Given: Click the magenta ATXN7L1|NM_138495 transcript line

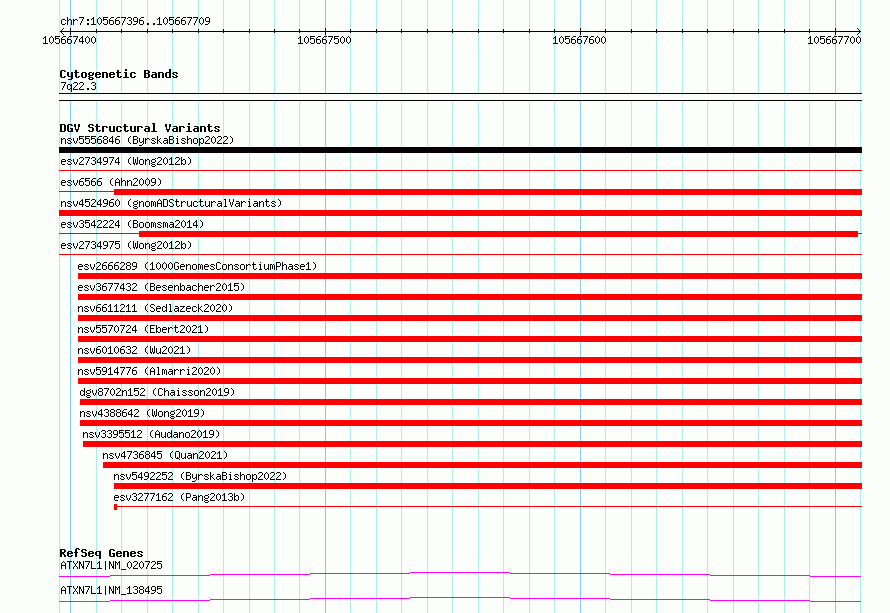Looking at the screenshot, I should tap(460, 599).
